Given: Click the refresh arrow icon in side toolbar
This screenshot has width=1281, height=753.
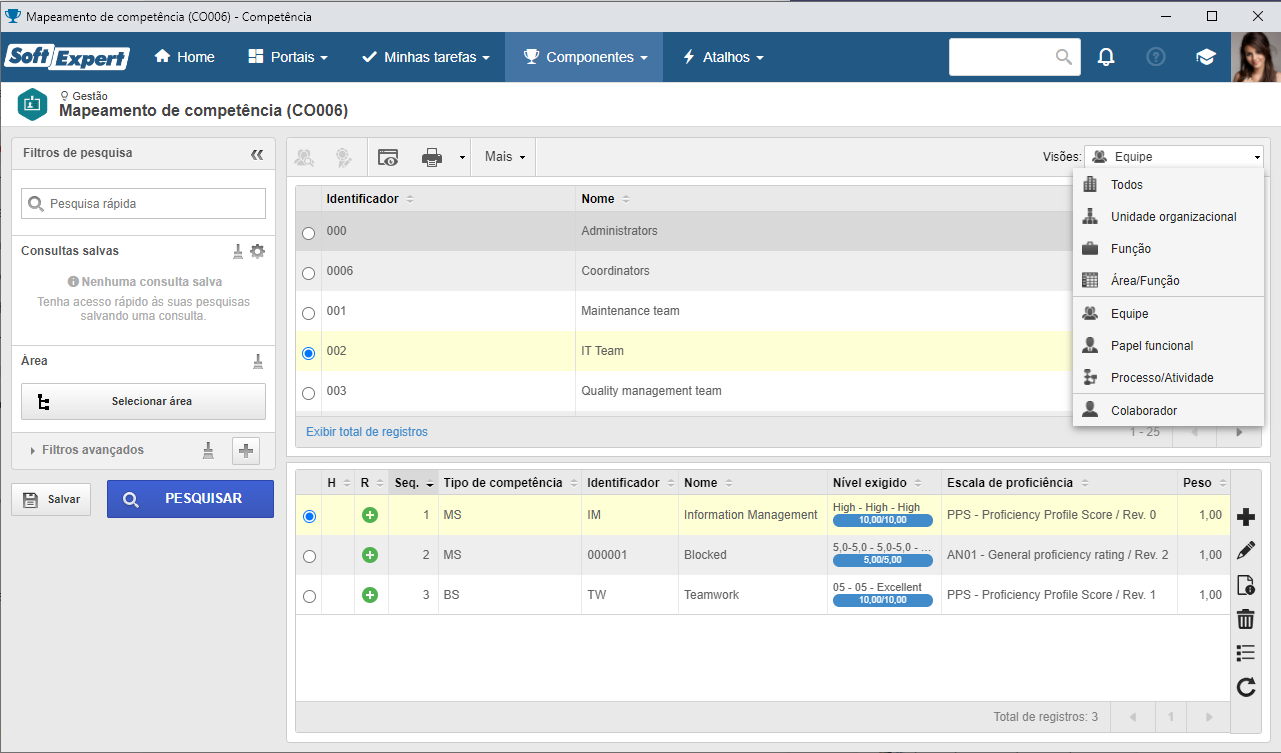Looking at the screenshot, I should coord(1245,687).
